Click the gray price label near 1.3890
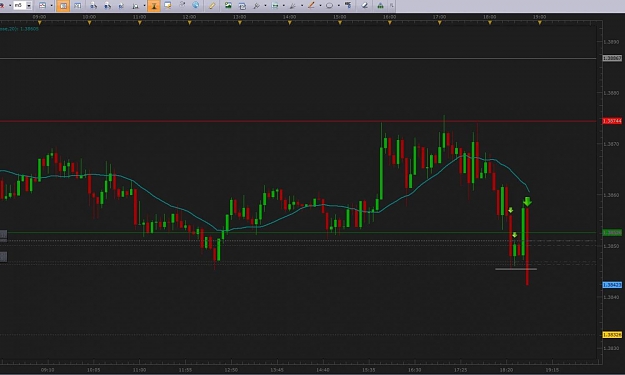Image resolution: width=625 pixels, height=375 pixels. click(x=612, y=58)
